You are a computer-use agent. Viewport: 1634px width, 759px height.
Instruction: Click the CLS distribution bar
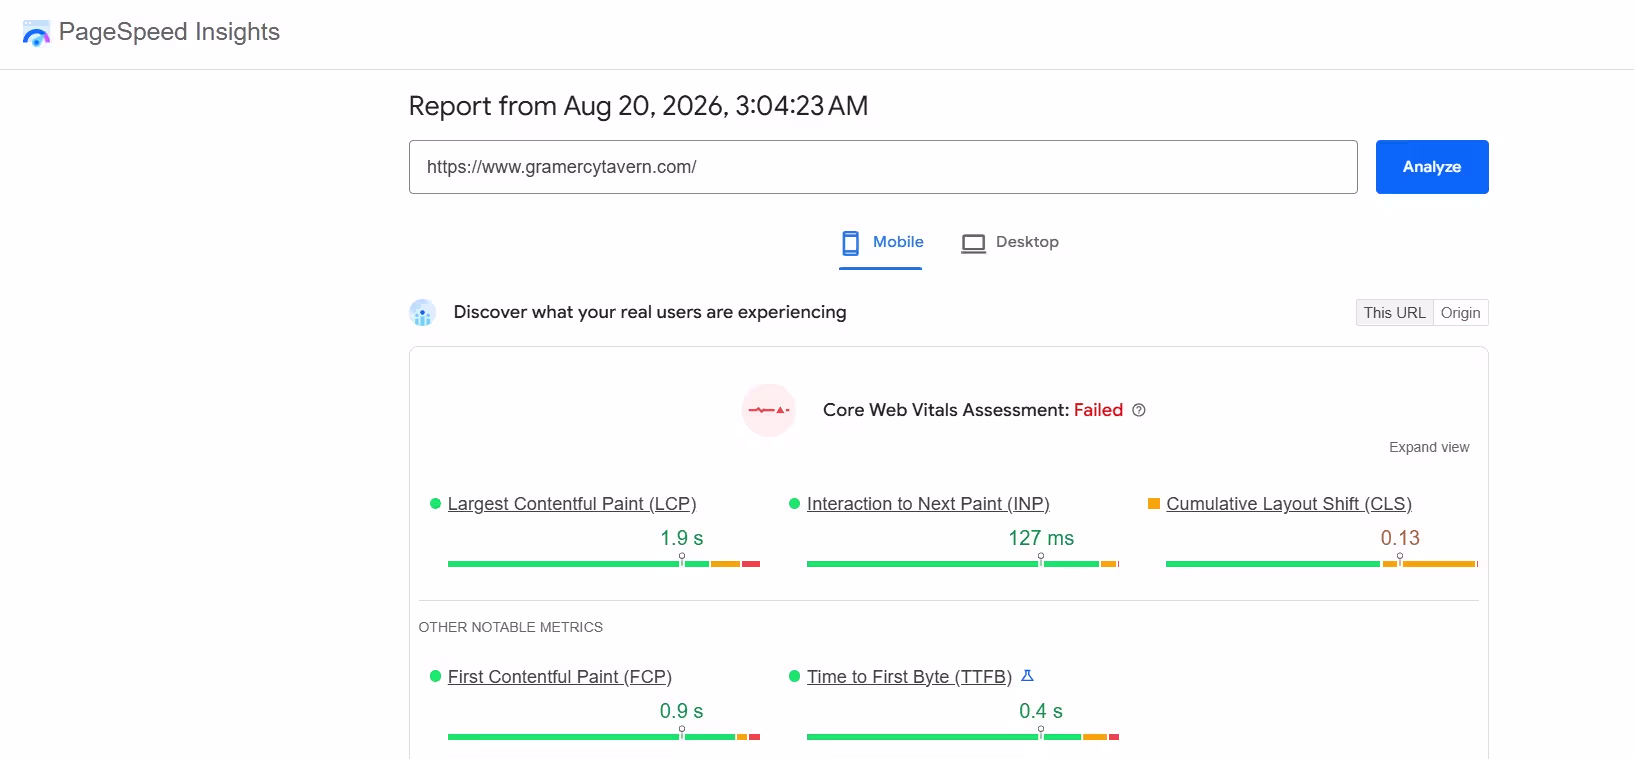(1322, 564)
